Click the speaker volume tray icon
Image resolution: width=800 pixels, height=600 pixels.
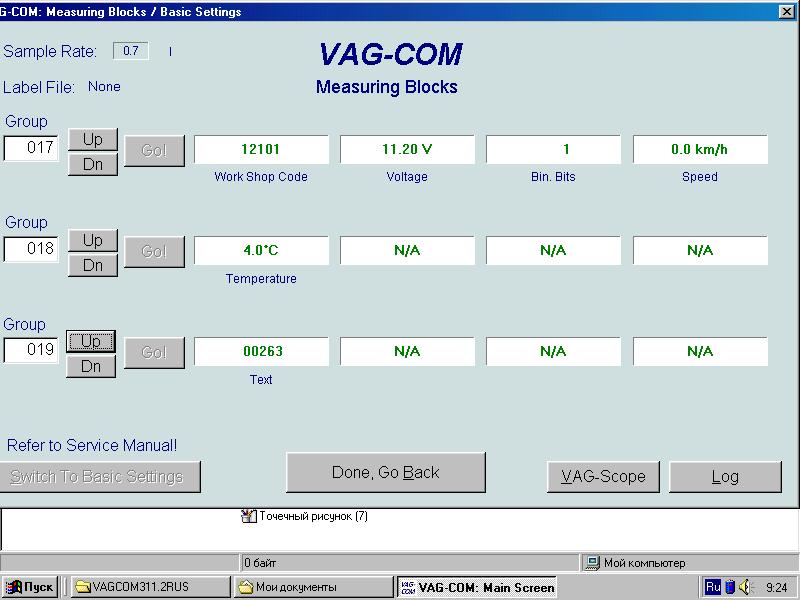pyautogui.click(x=745, y=587)
